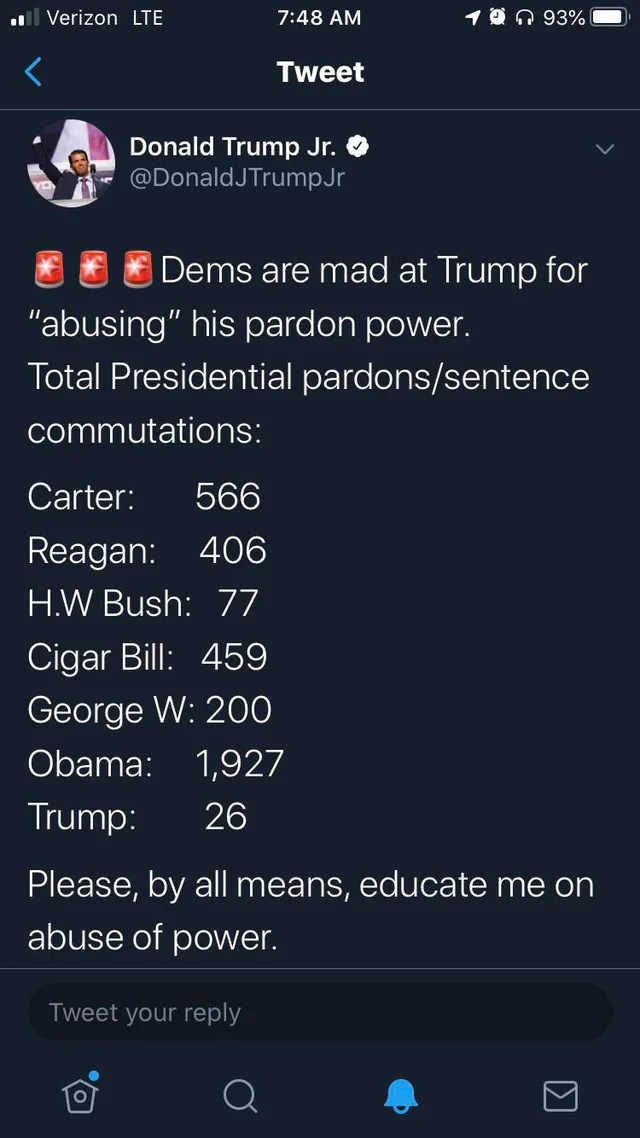Tap the first siren emoji in the tweet

click(x=48, y=270)
